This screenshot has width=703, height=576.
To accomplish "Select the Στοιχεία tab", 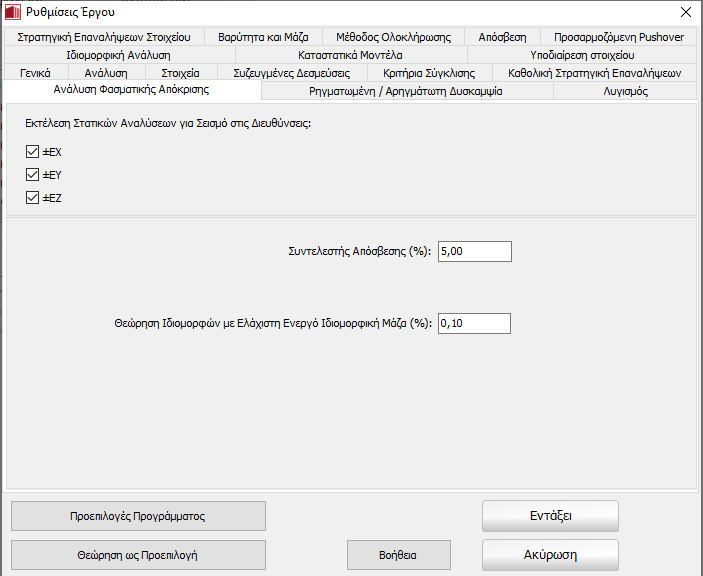I will click(x=180, y=73).
